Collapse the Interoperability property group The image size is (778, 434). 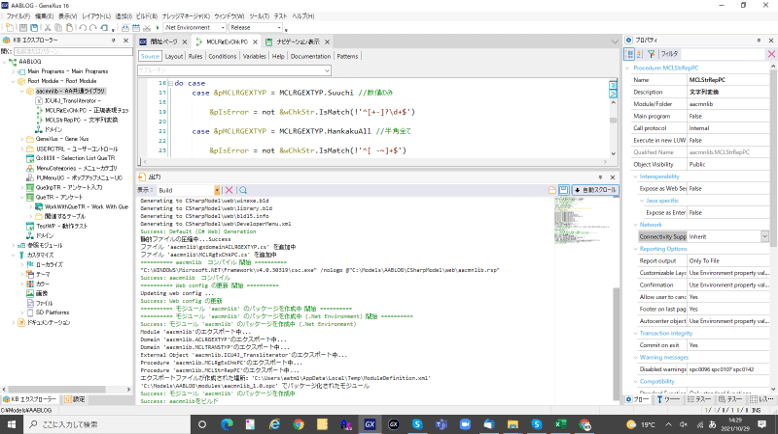[x=635, y=177]
